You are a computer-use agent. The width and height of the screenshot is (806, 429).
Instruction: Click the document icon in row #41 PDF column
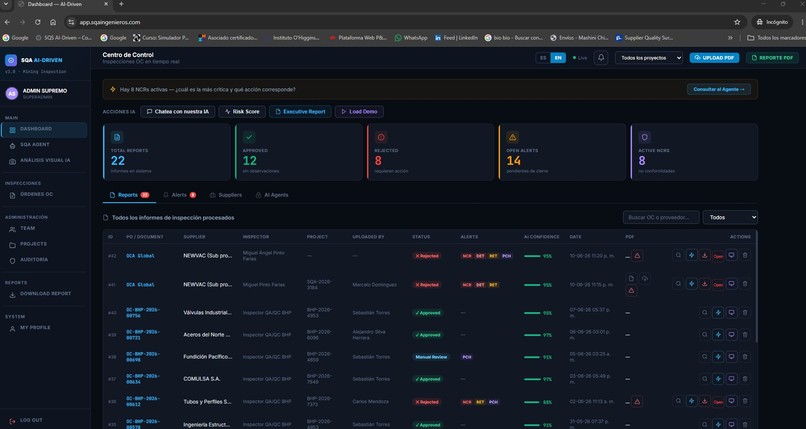[631, 278]
